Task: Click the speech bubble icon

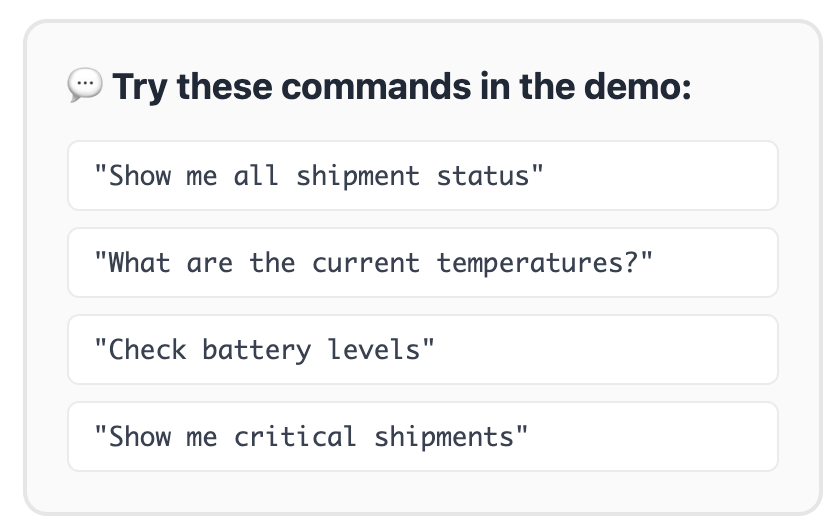Action: (x=85, y=86)
